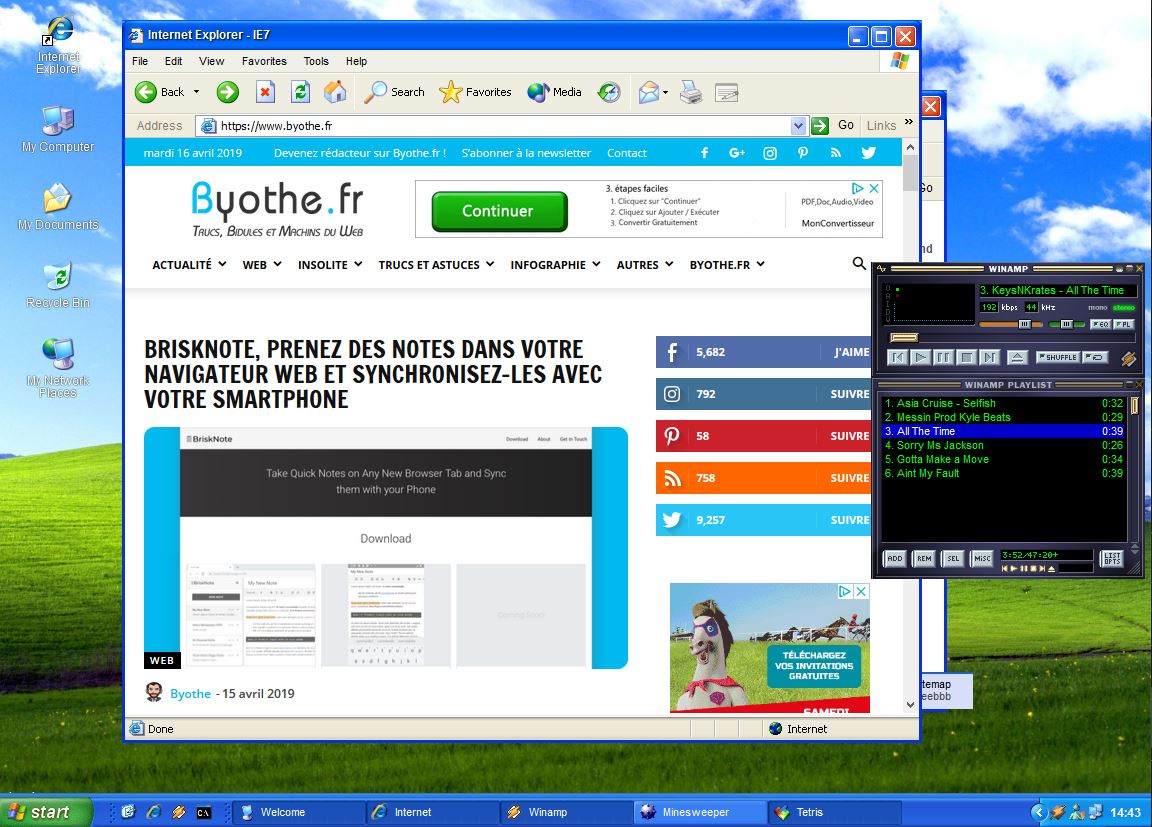Open S'abonner à la newsletter link
The width and height of the screenshot is (1152, 827).
click(x=526, y=153)
